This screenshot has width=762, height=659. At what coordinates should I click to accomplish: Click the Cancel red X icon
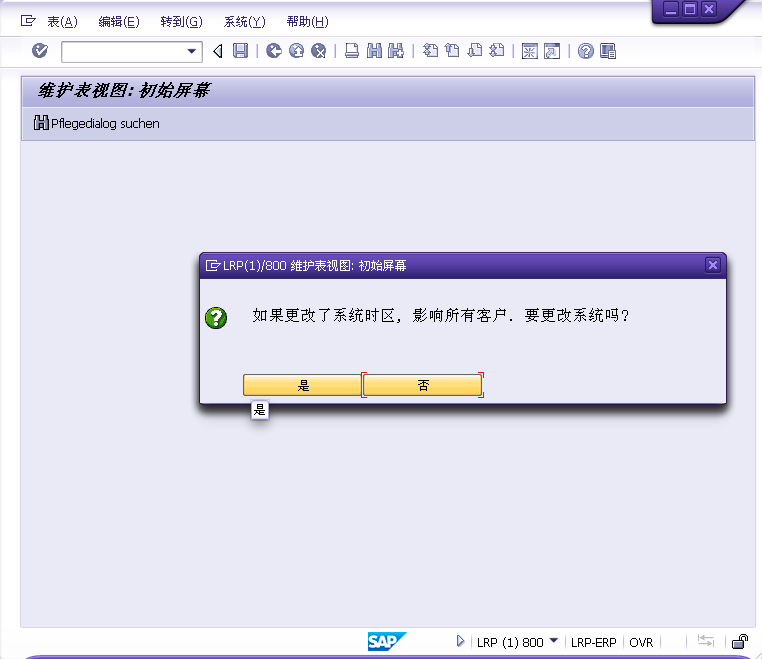tap(318, 51)
